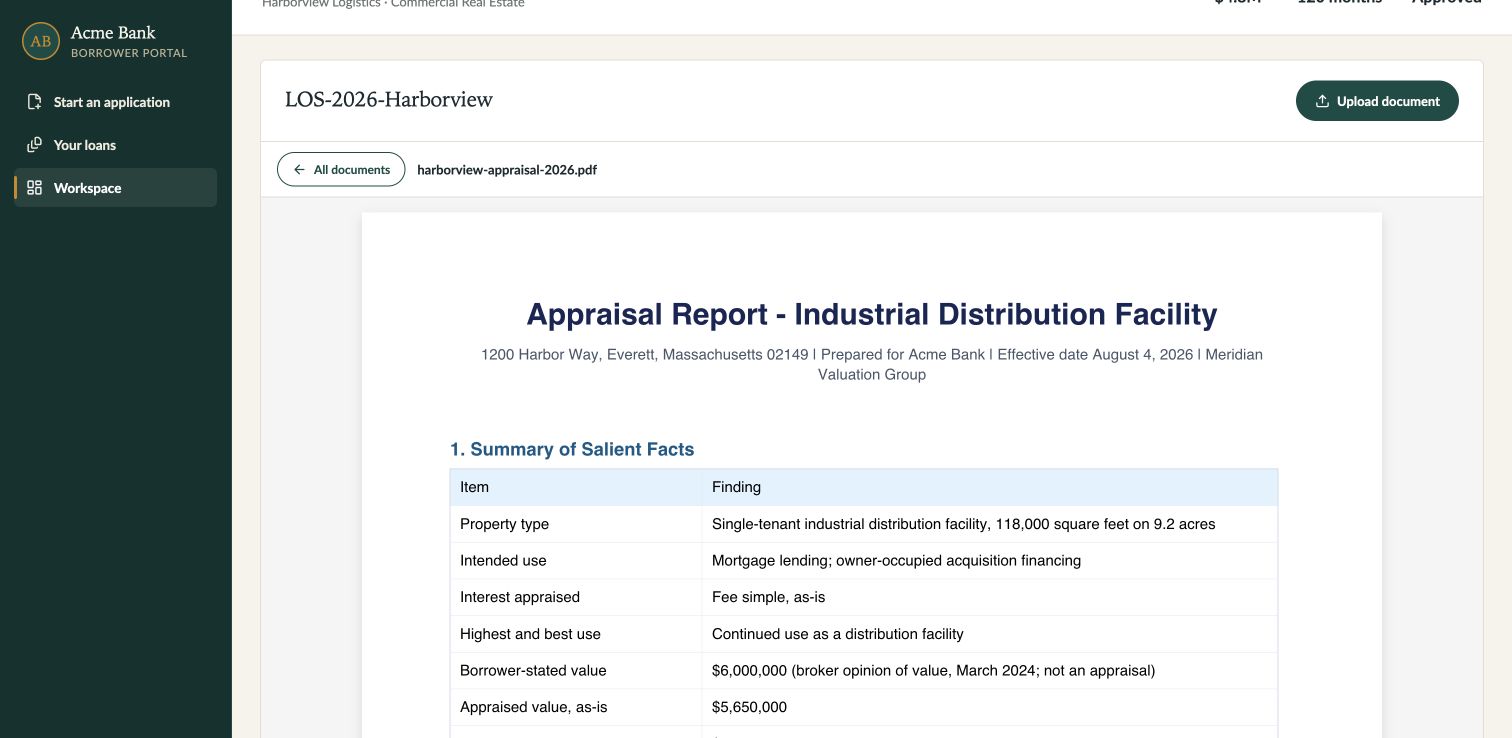Click the Start an application icon
The height and width of the screenshot is (738, 1512).
point(34,102)
